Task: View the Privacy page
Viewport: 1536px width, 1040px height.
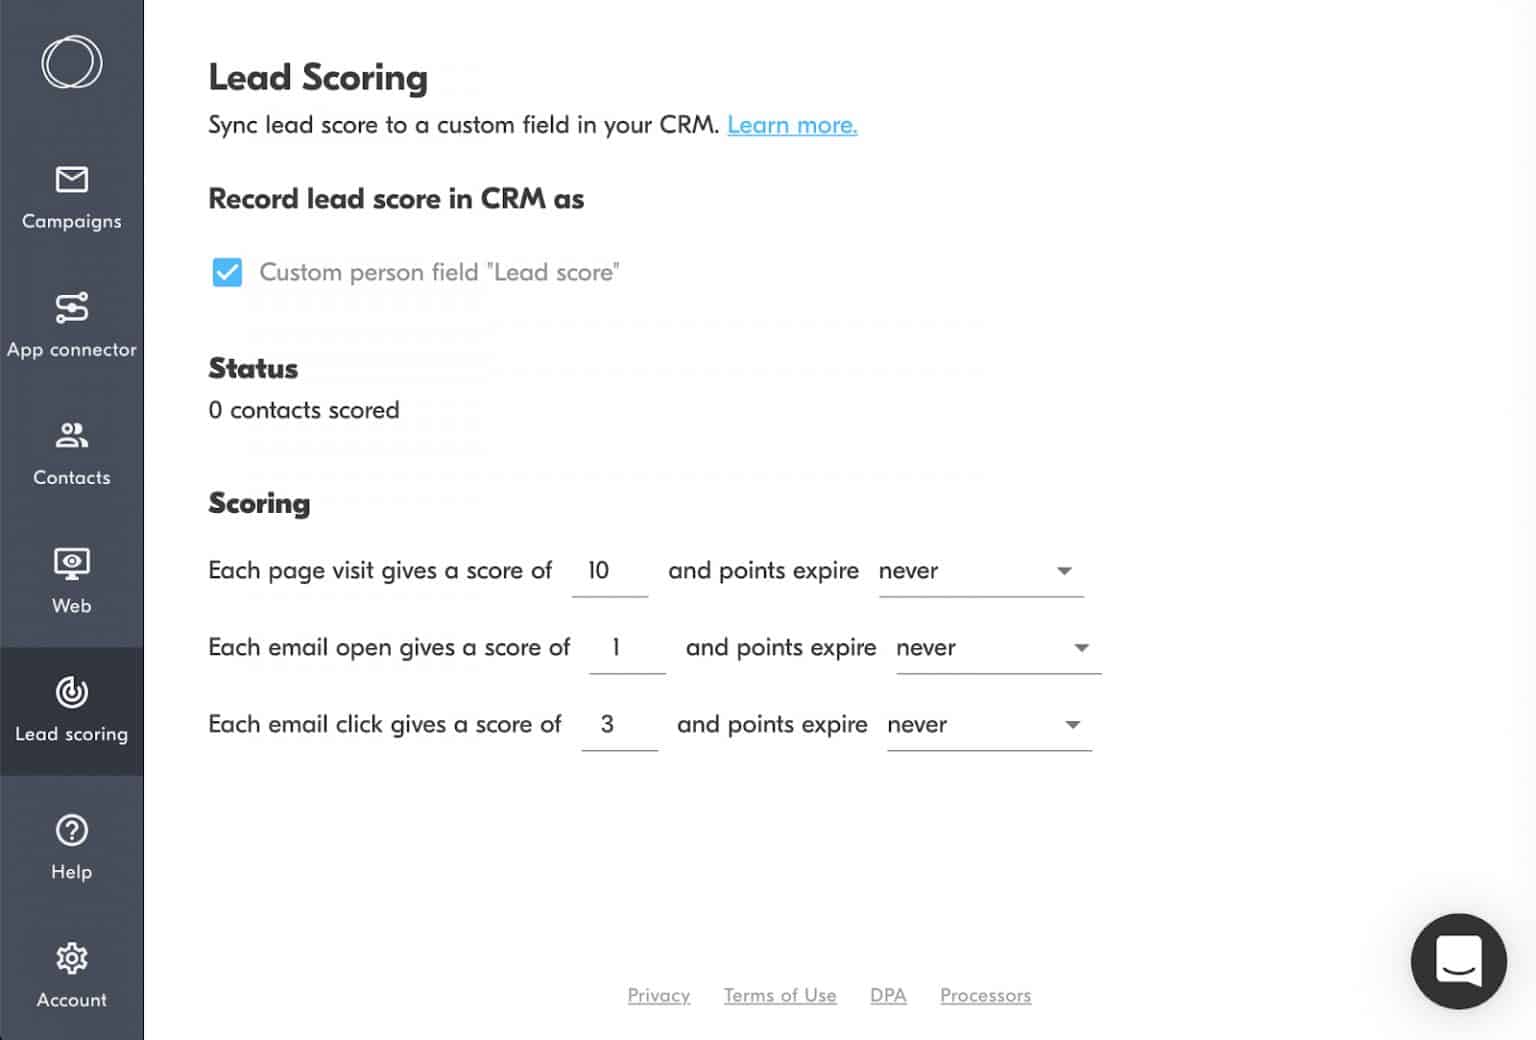Action: coord(658,995)
